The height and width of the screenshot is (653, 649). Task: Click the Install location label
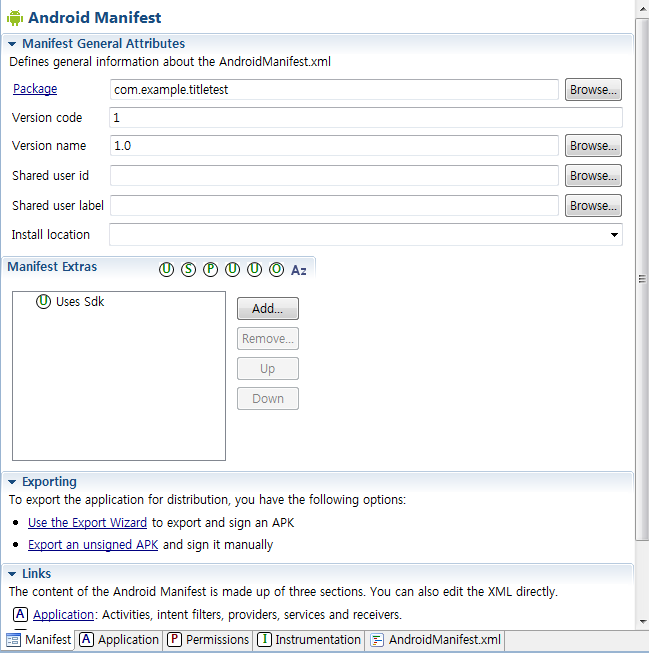[50, 235]
